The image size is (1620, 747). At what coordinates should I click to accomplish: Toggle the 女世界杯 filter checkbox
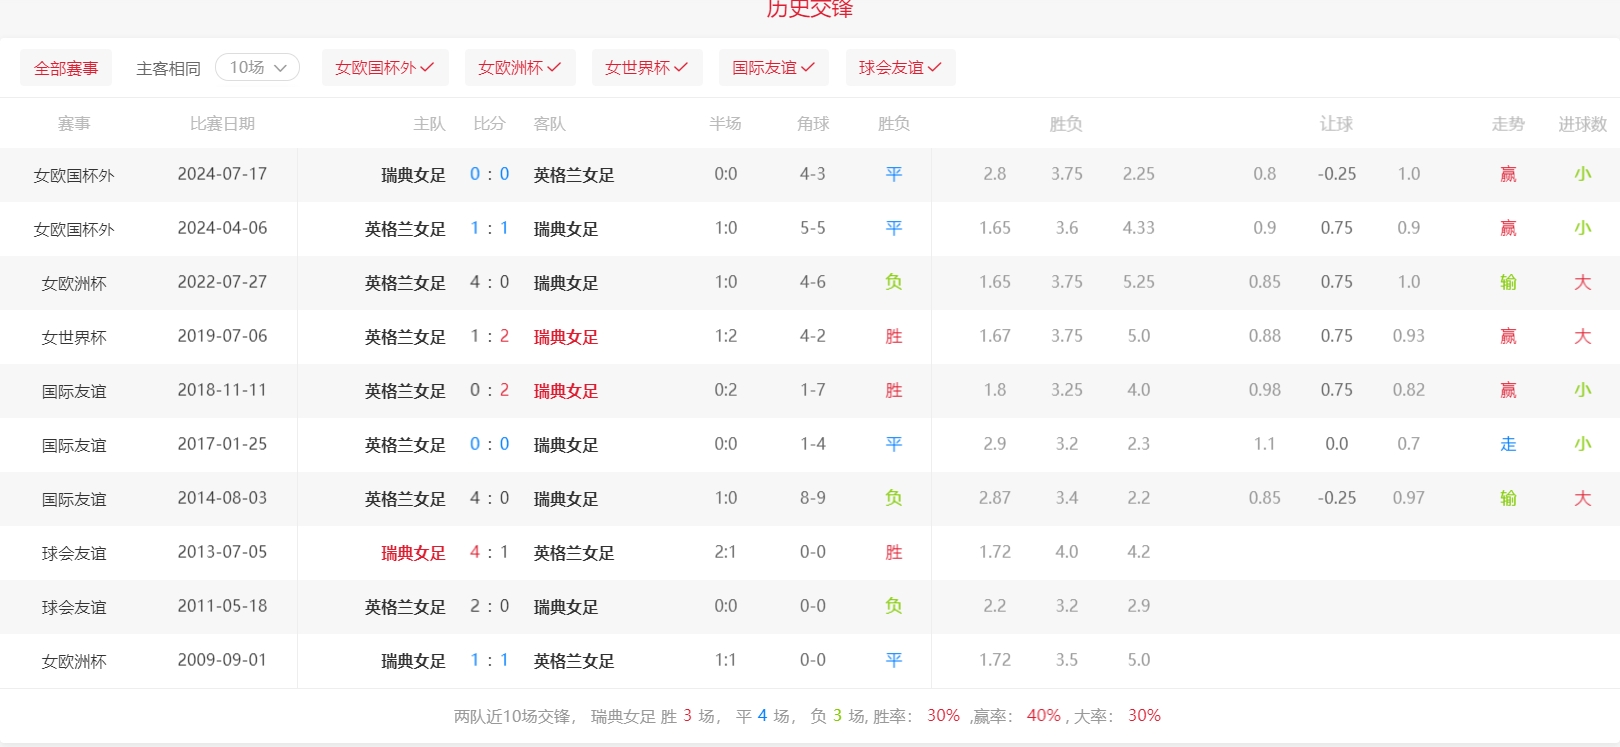[x=646, y=68]
